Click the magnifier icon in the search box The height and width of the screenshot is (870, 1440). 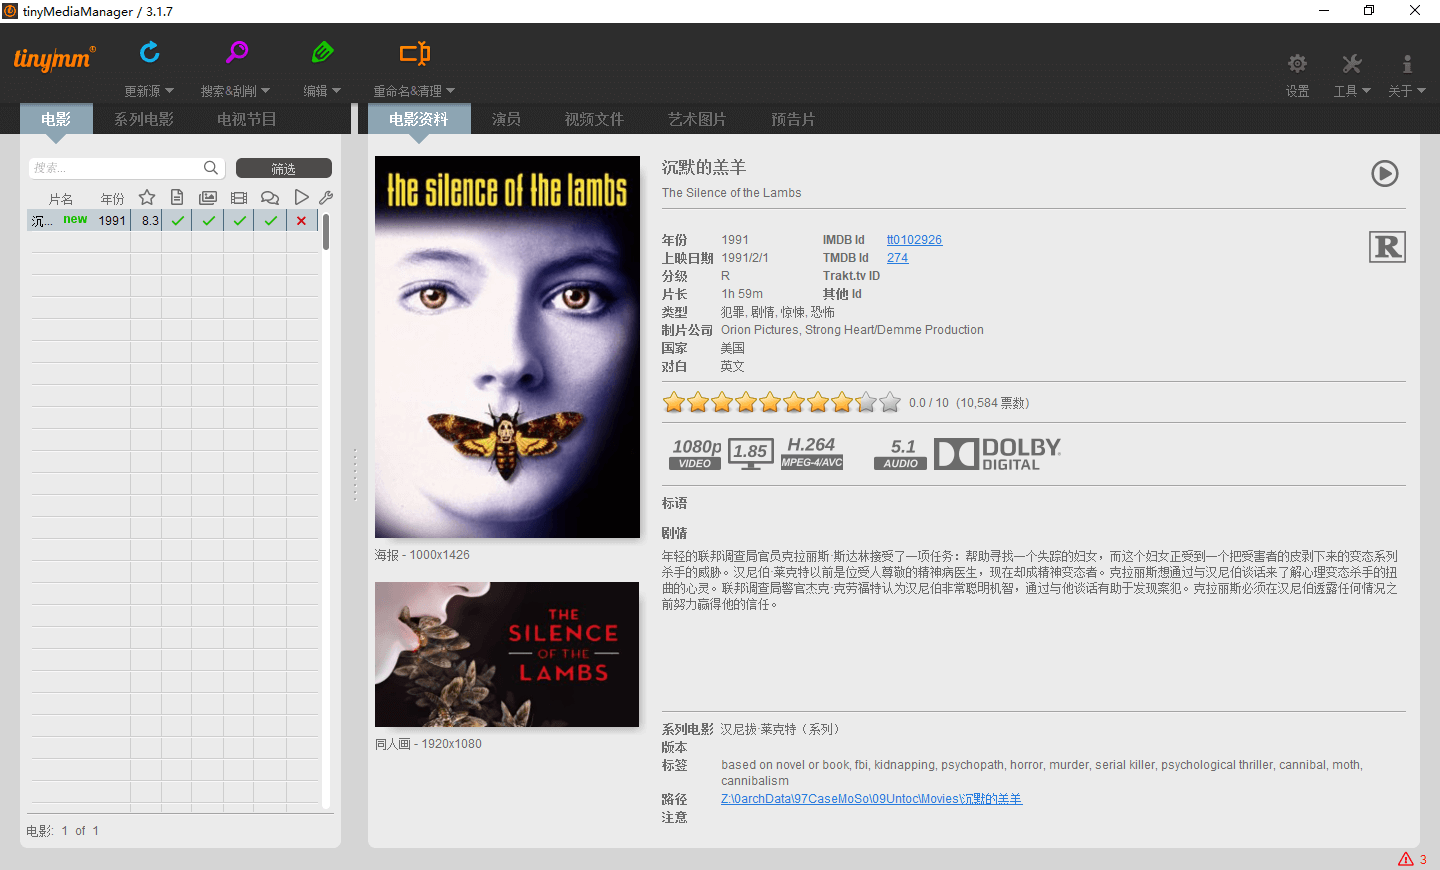211,168
